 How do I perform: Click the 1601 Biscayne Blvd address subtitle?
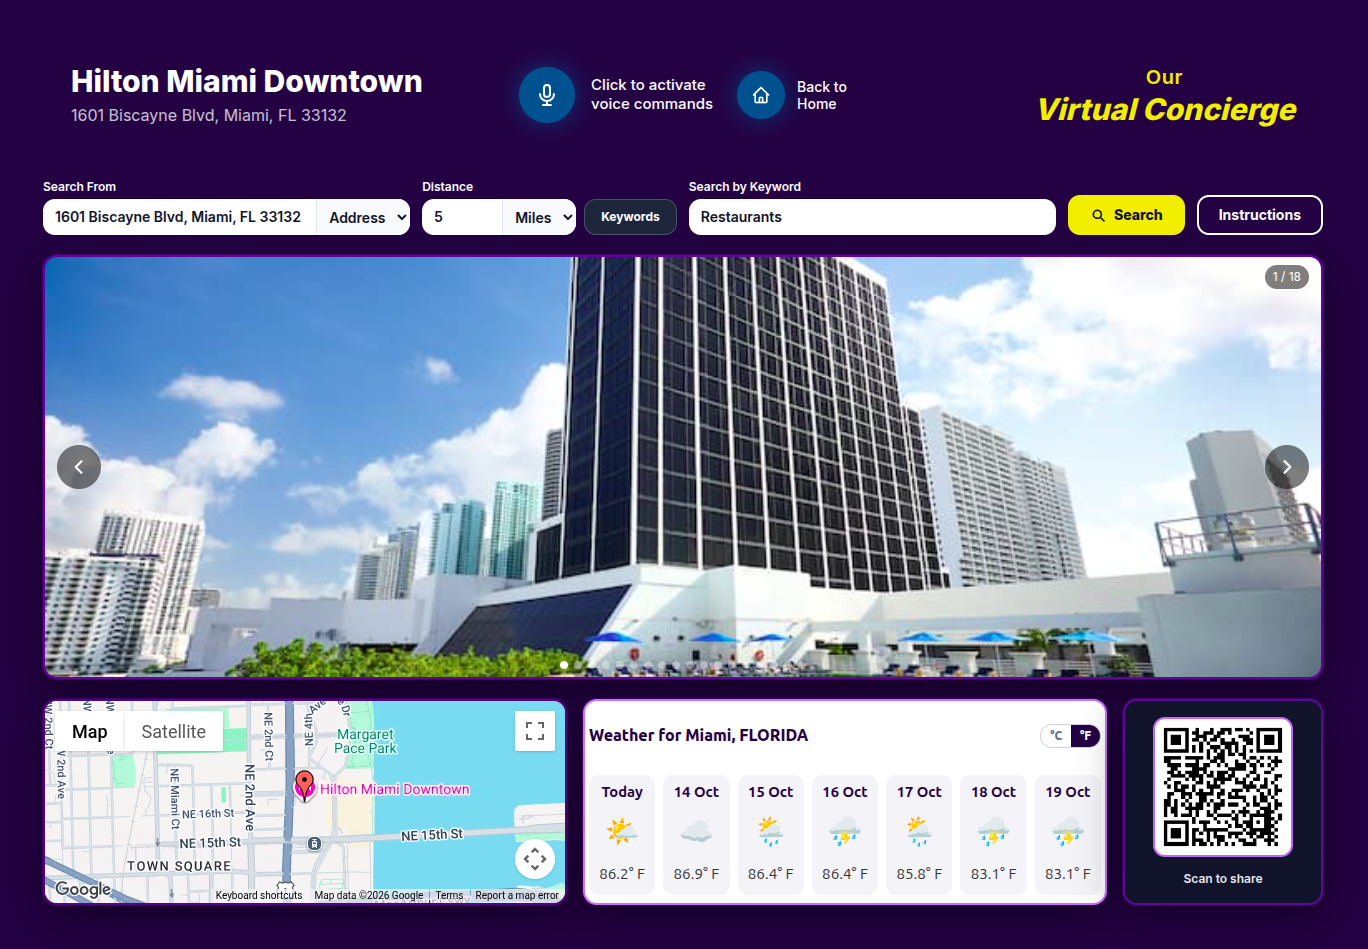(209, 116)
